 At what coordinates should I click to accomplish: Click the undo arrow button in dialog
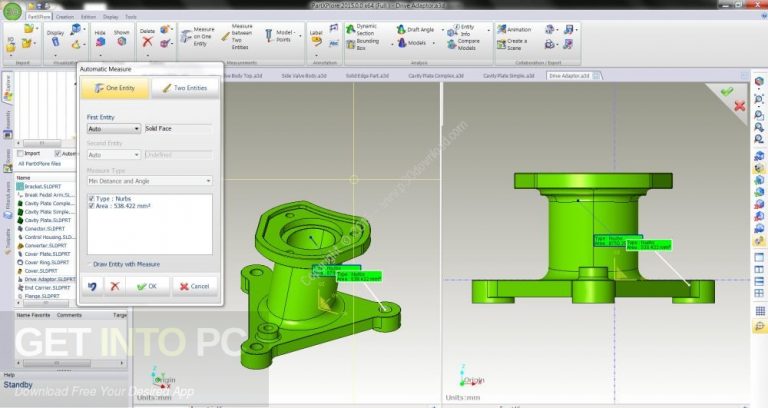pos(93,286)
